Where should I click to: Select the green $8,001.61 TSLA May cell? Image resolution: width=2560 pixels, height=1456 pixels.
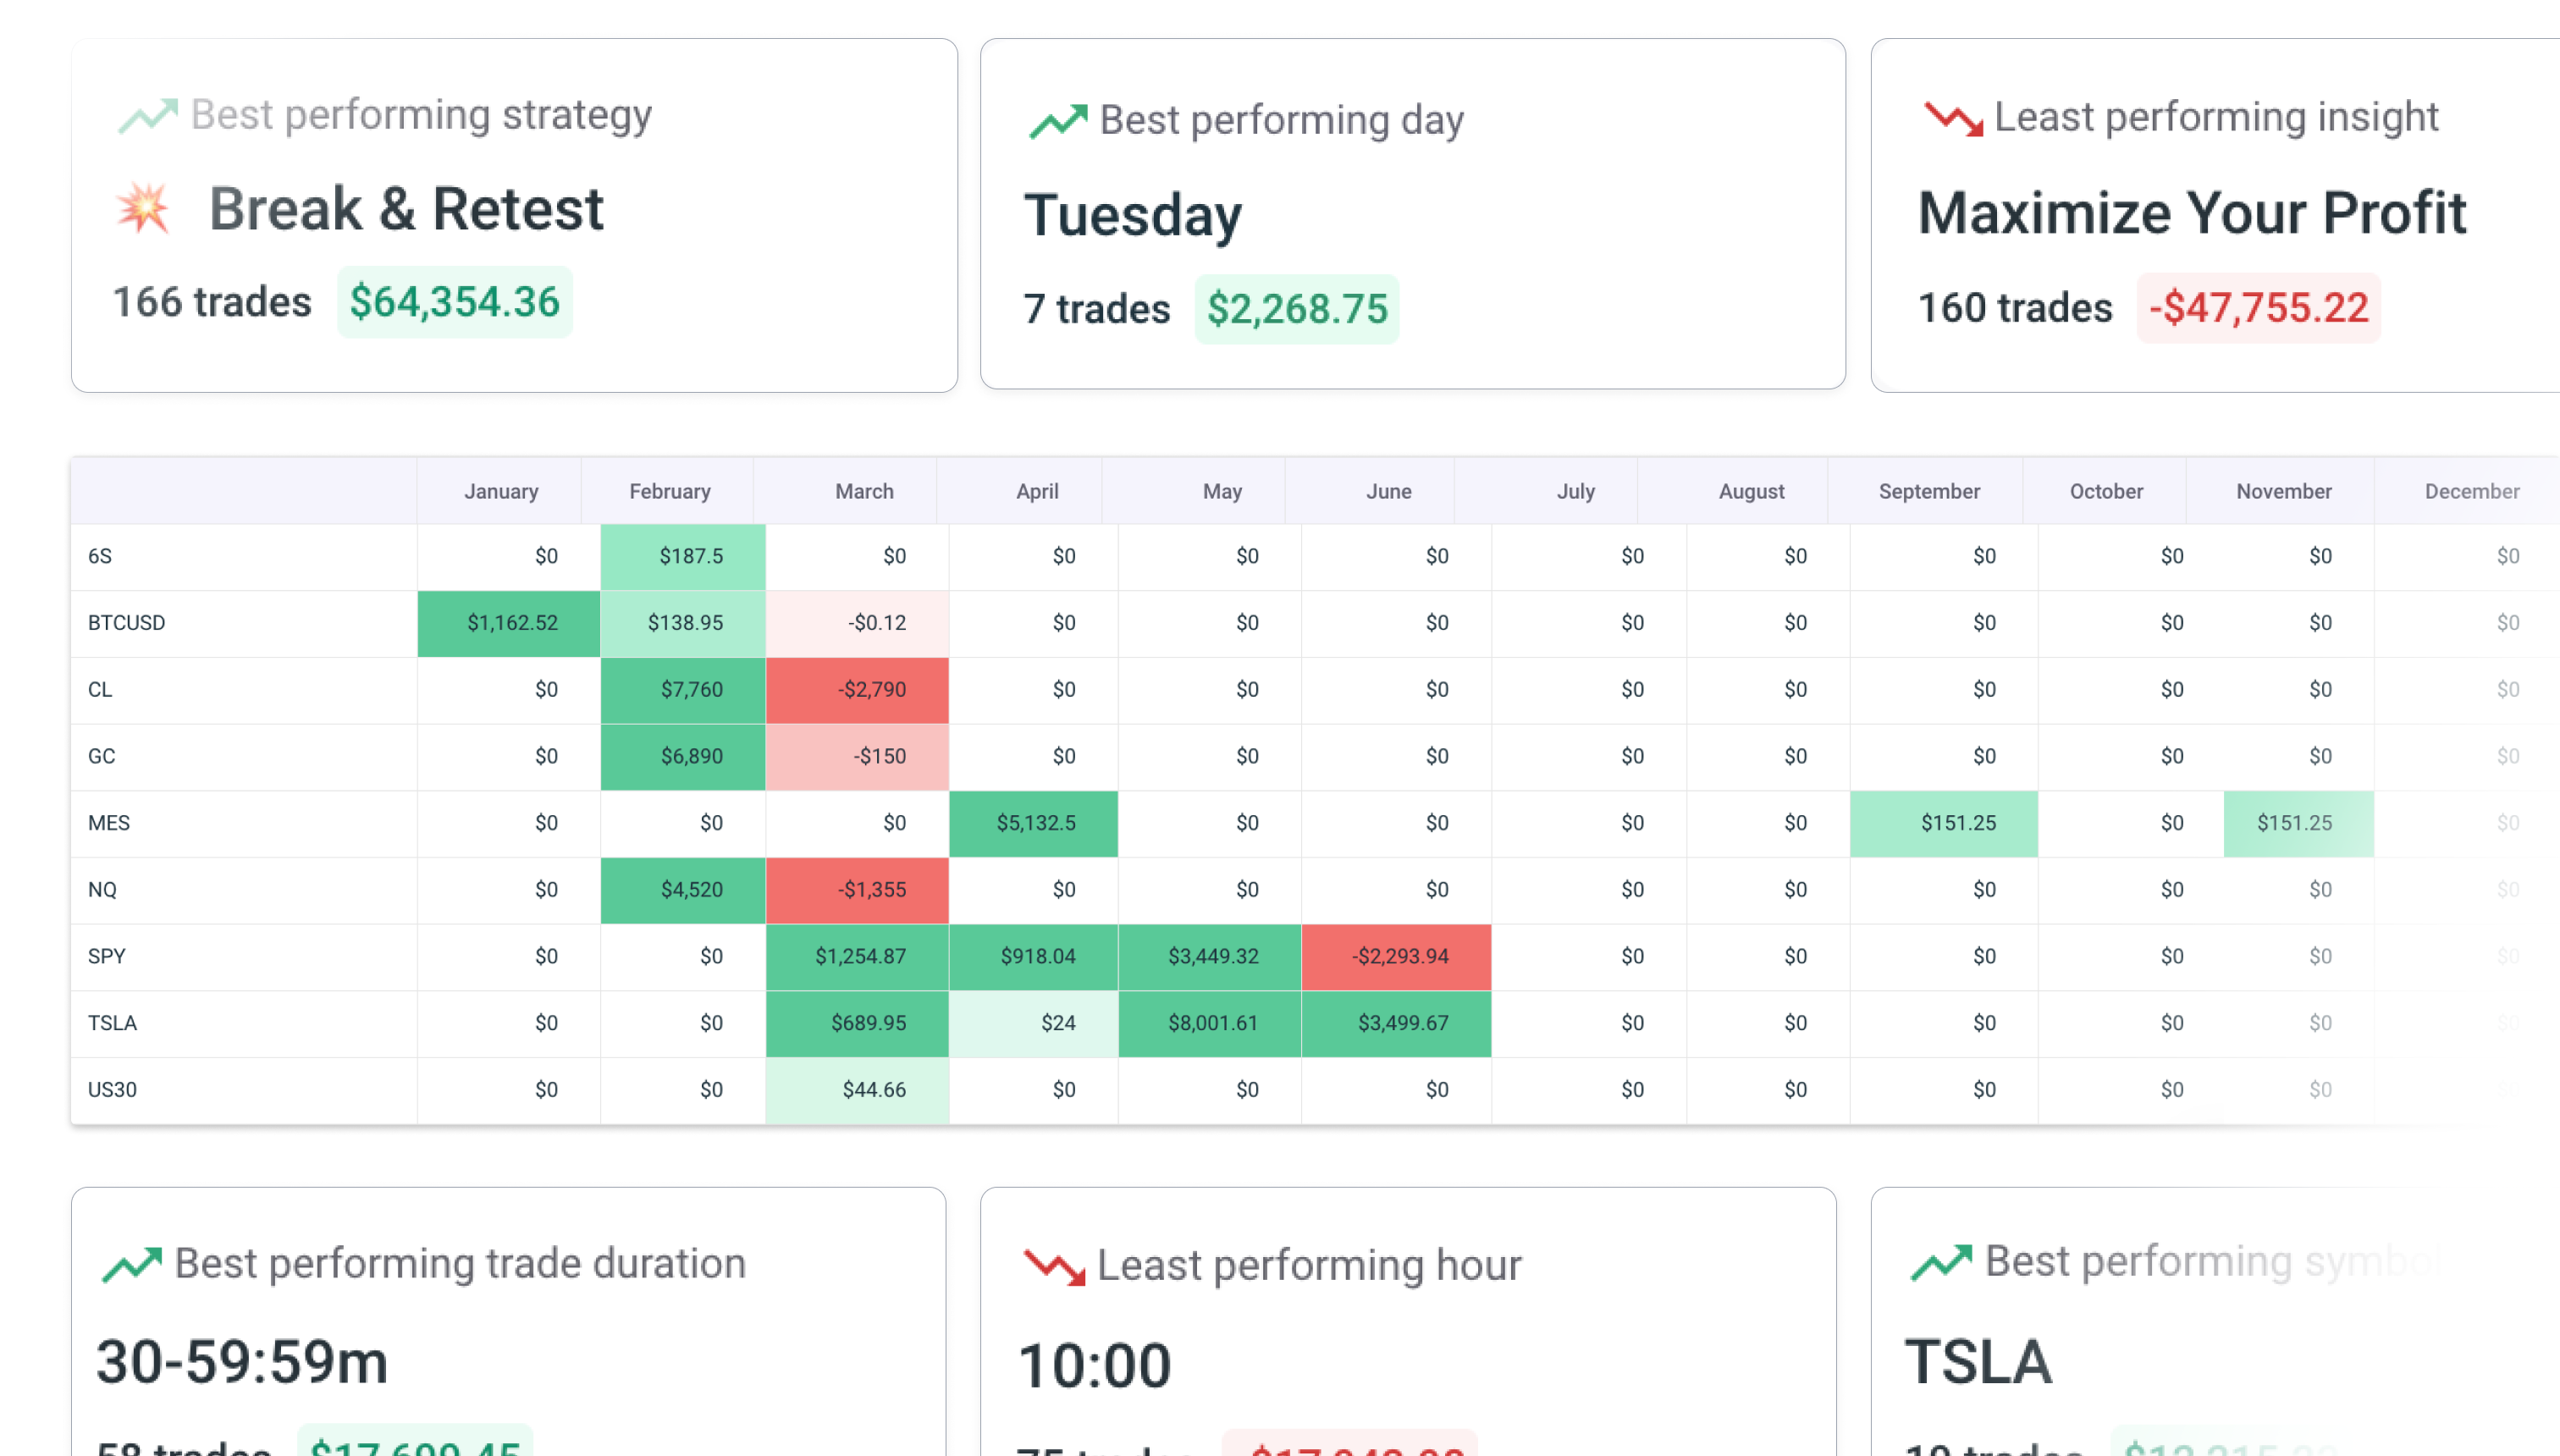coord(1213,1023)
